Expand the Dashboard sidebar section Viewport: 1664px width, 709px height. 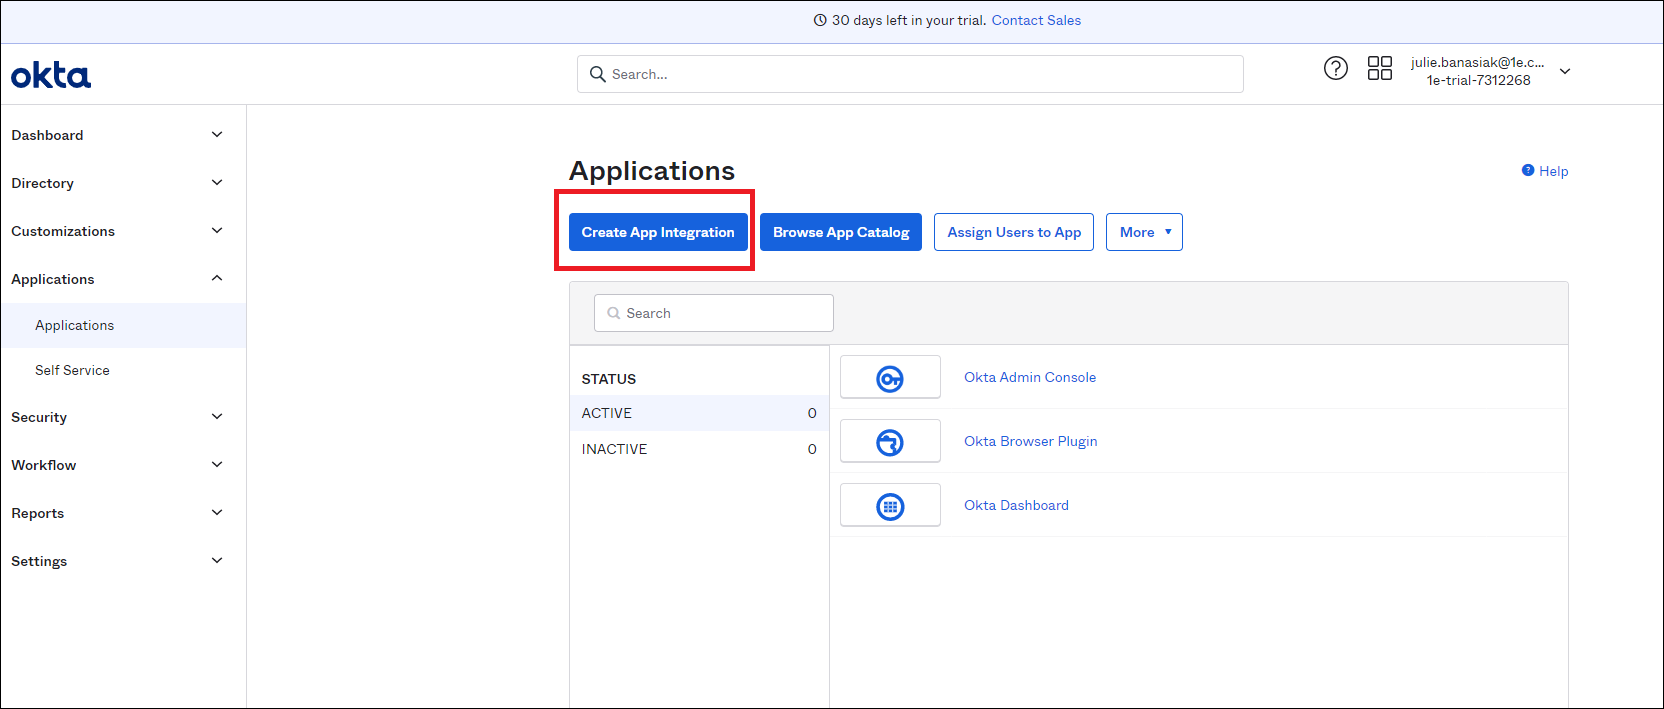(x=217, y=135)
